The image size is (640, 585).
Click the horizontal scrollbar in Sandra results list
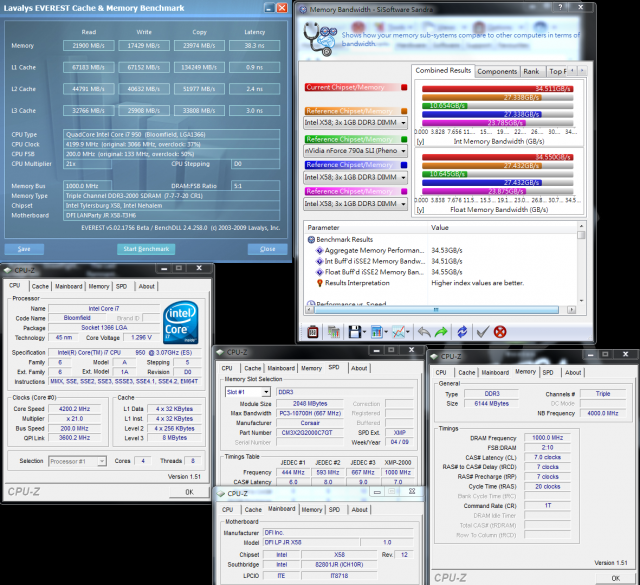[436, 309]
